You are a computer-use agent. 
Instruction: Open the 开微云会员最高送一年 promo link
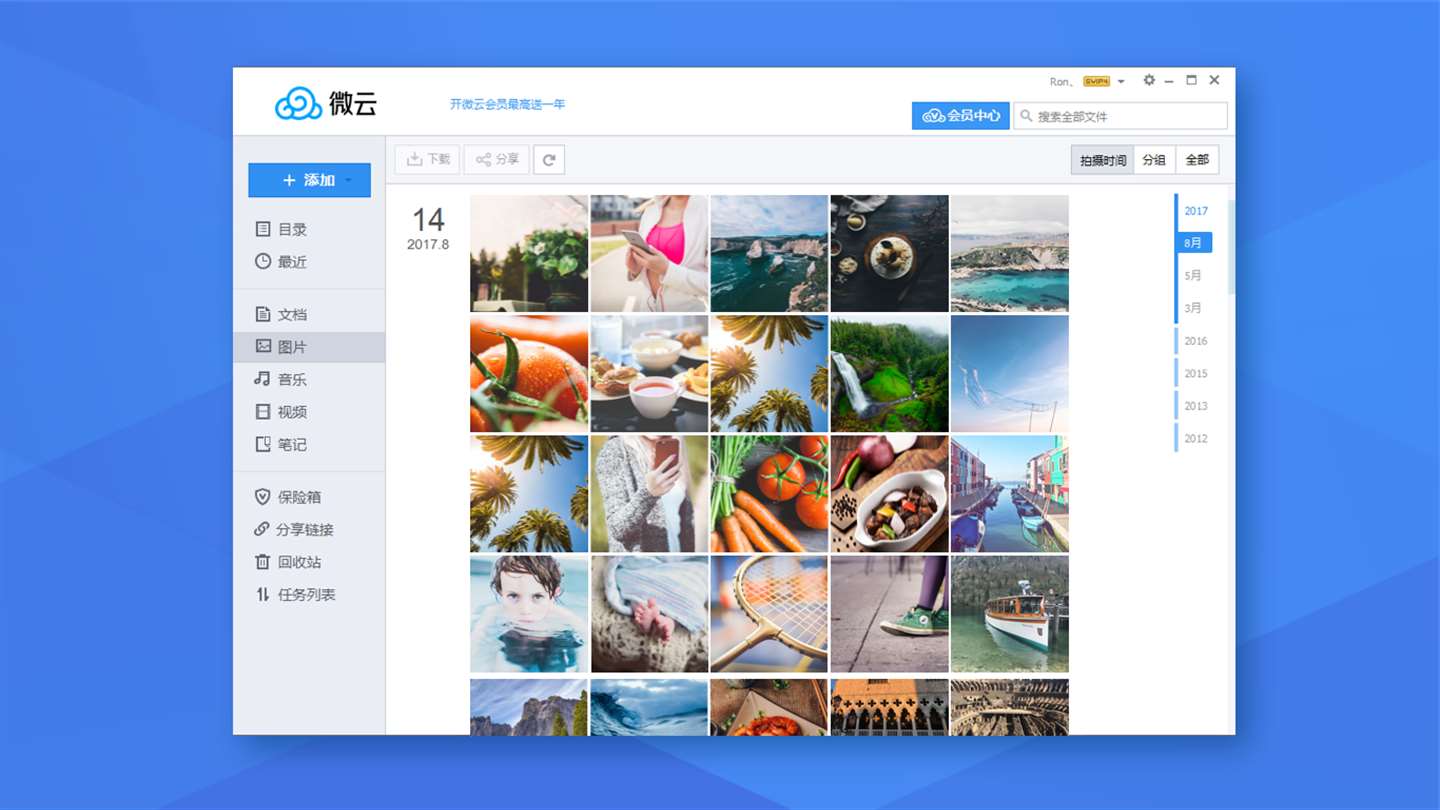[x=507, y=104]
